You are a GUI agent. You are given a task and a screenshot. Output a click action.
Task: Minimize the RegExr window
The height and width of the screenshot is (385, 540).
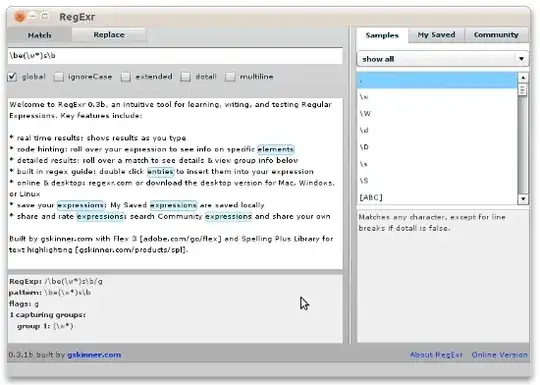pos(33,16)
